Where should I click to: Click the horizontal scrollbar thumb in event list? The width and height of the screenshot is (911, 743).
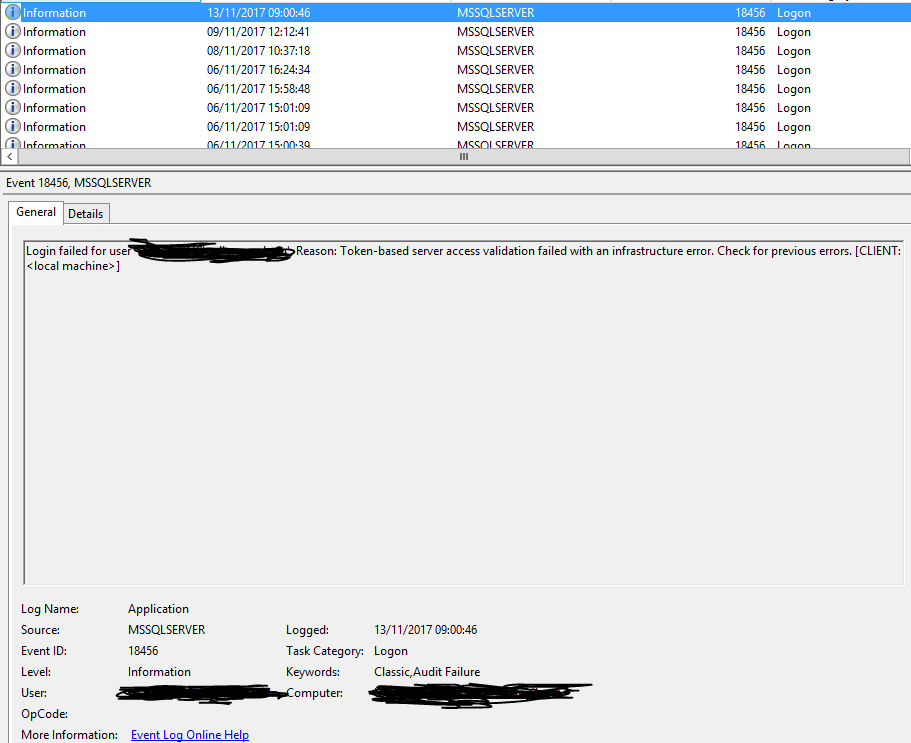click(x=463, y=156)
